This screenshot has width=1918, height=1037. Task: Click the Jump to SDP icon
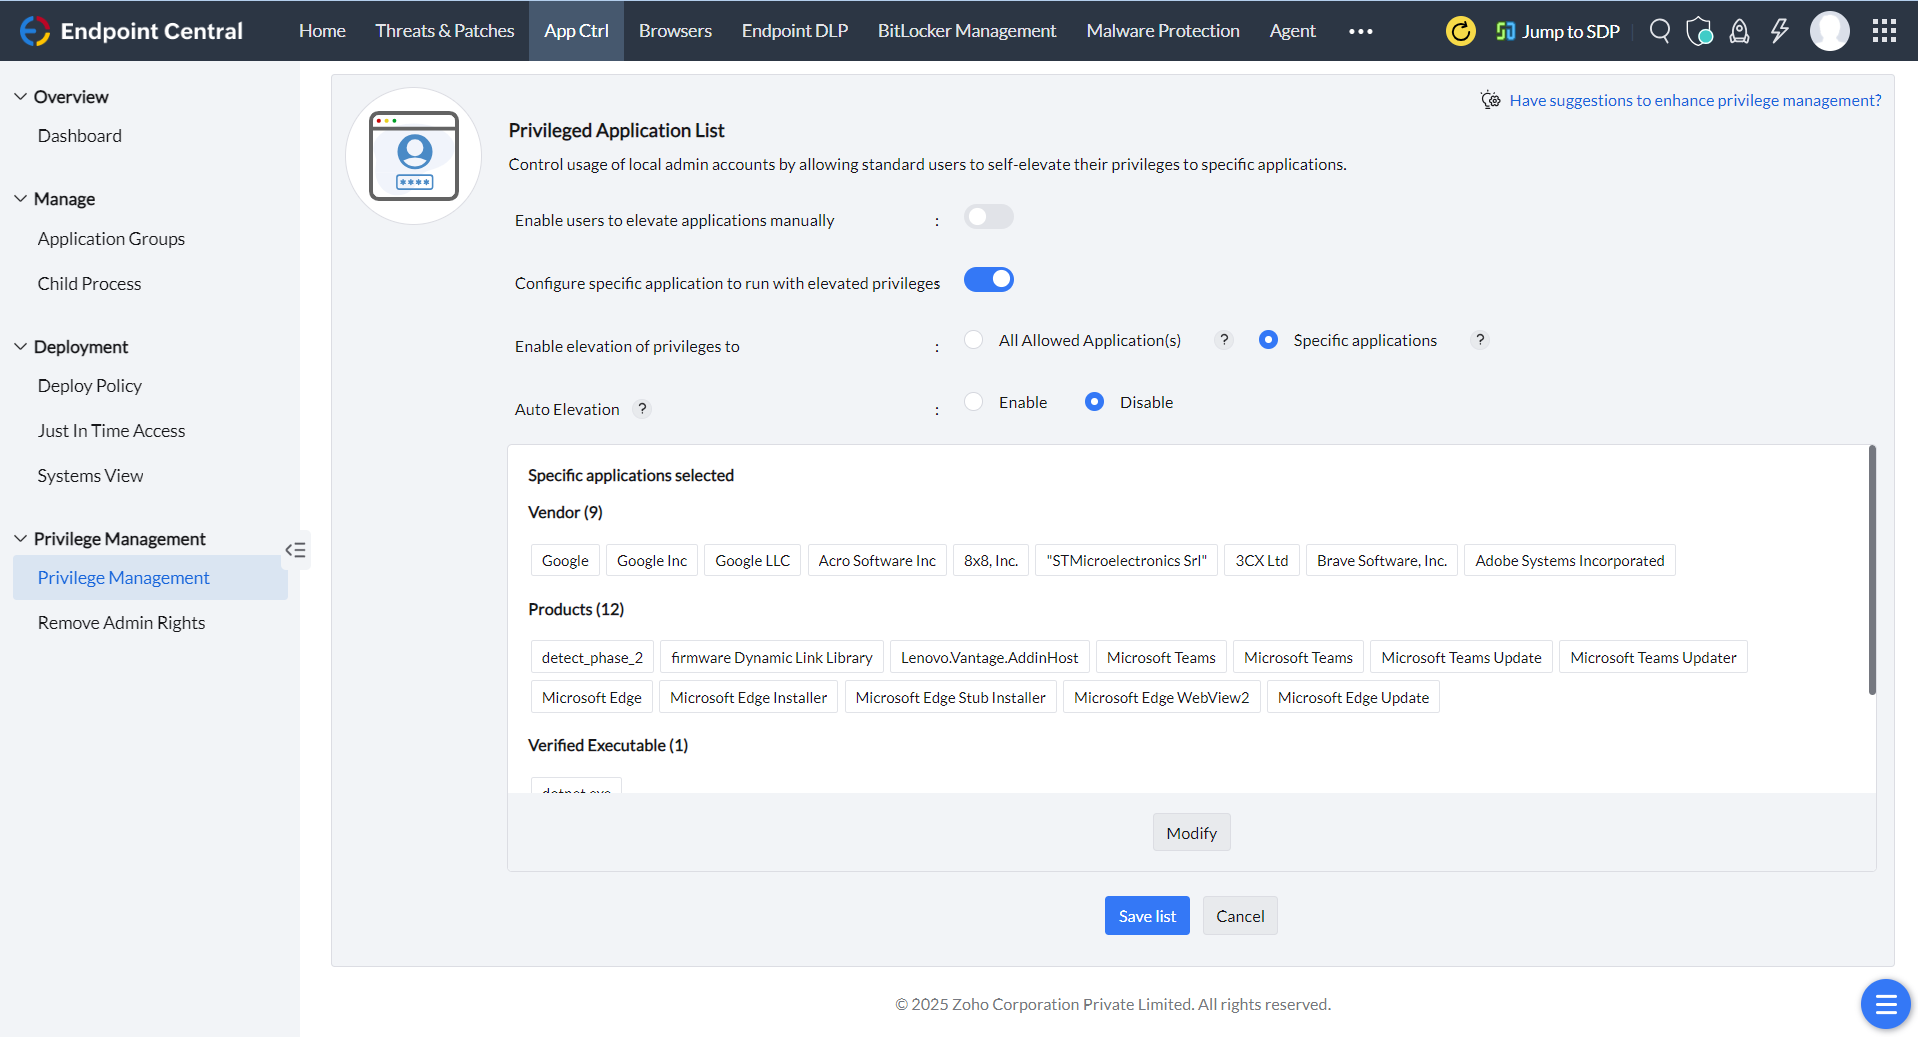coord(1505,31)
